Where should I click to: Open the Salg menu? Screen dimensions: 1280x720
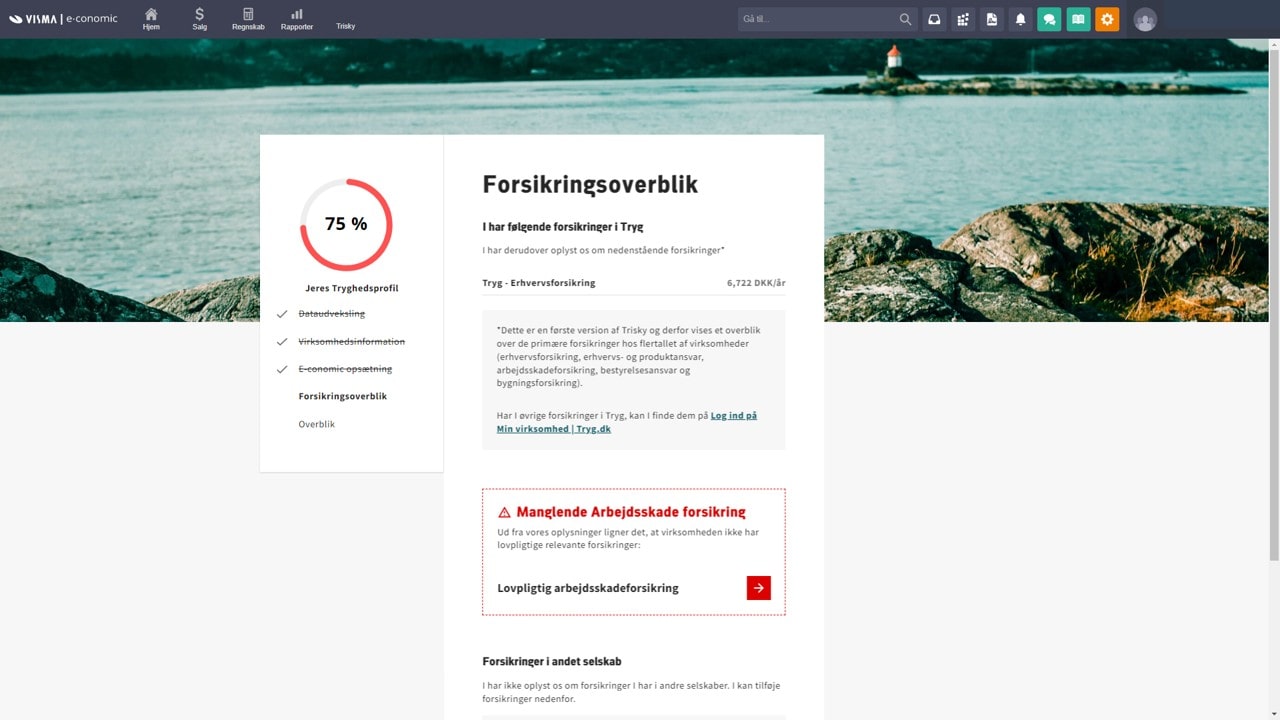pos(200,19)
